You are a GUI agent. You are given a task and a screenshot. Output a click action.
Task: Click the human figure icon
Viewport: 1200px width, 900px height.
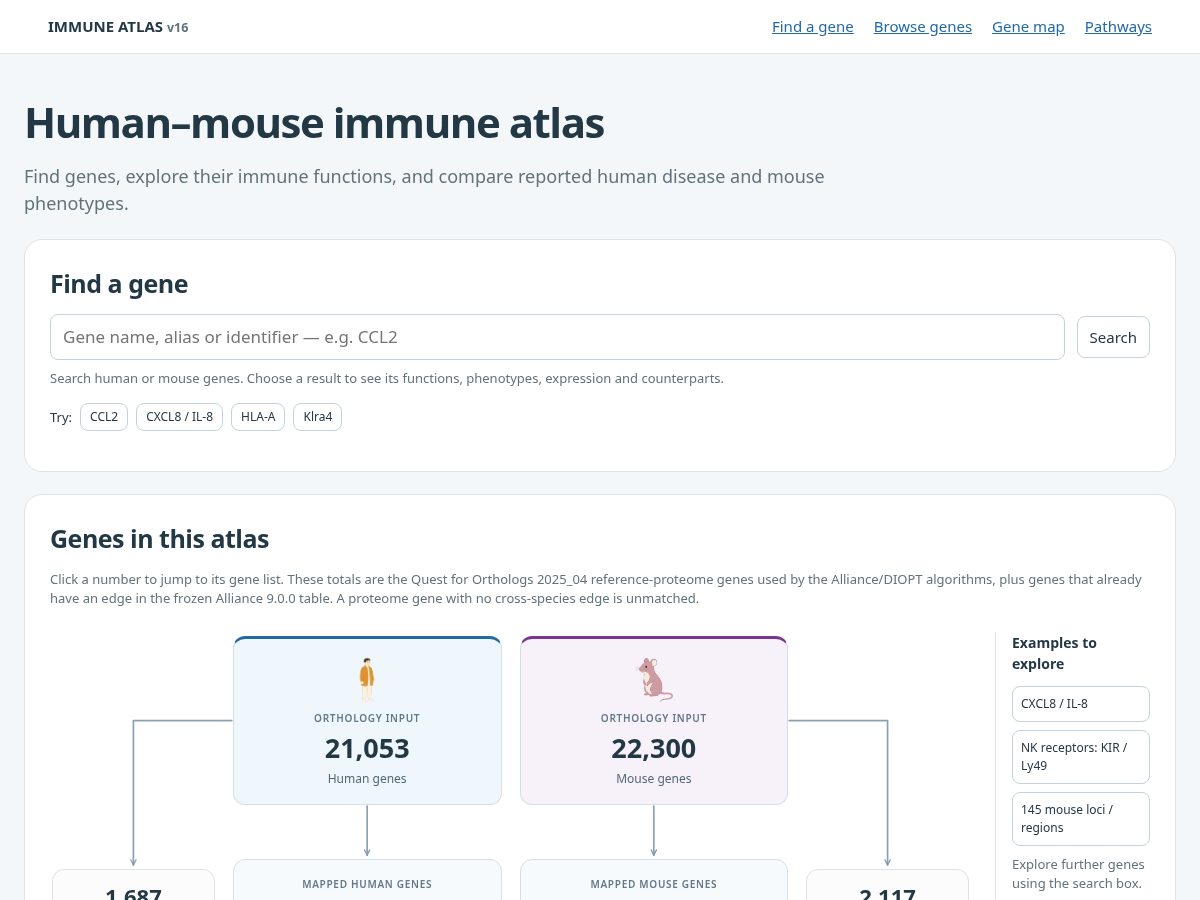point(367,680)
